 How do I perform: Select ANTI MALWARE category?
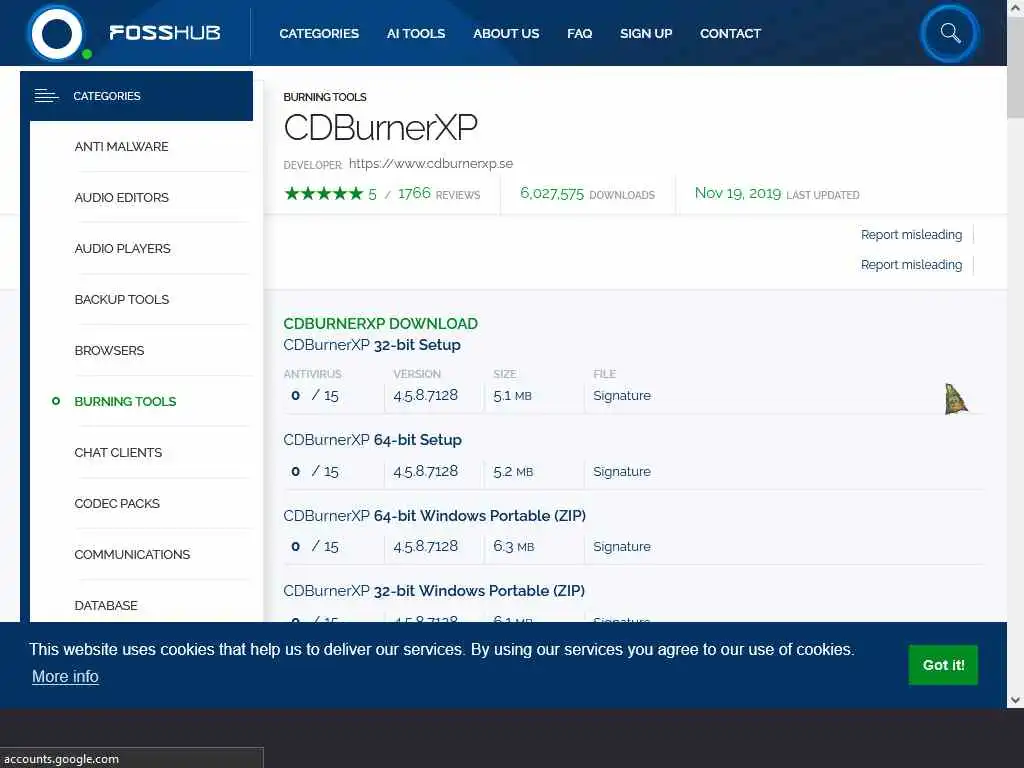(x=121, y=146)
